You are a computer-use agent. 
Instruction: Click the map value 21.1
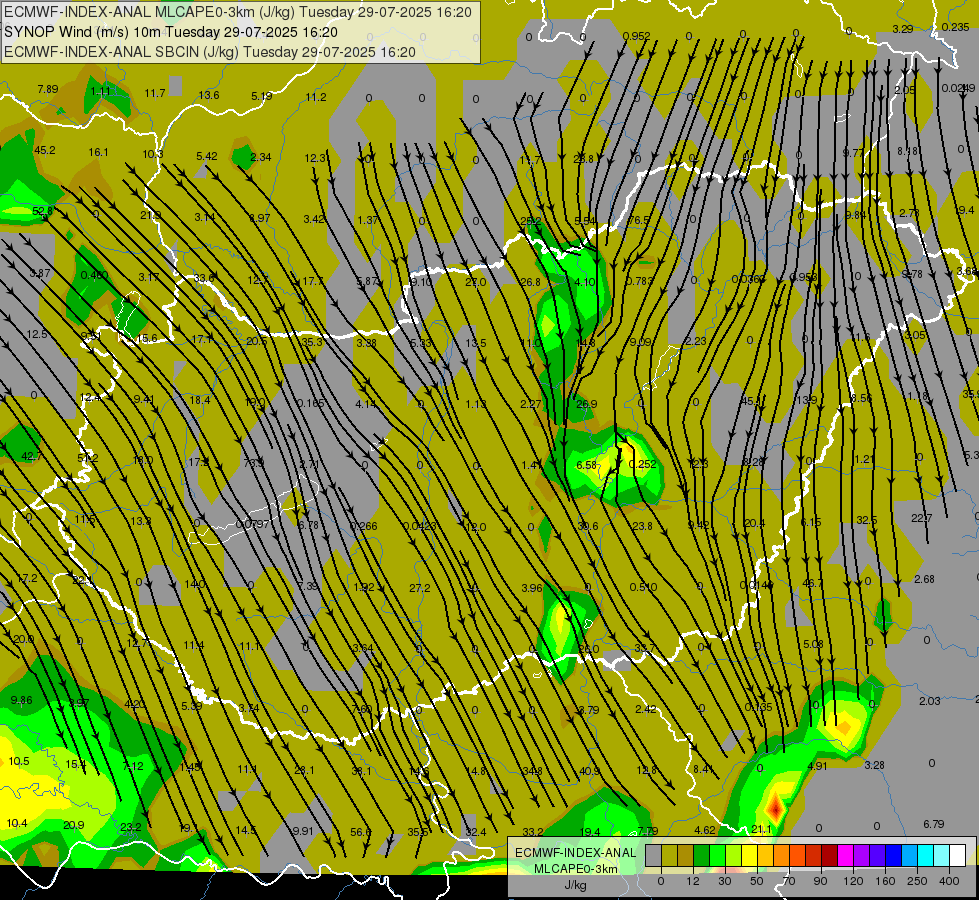761,829
